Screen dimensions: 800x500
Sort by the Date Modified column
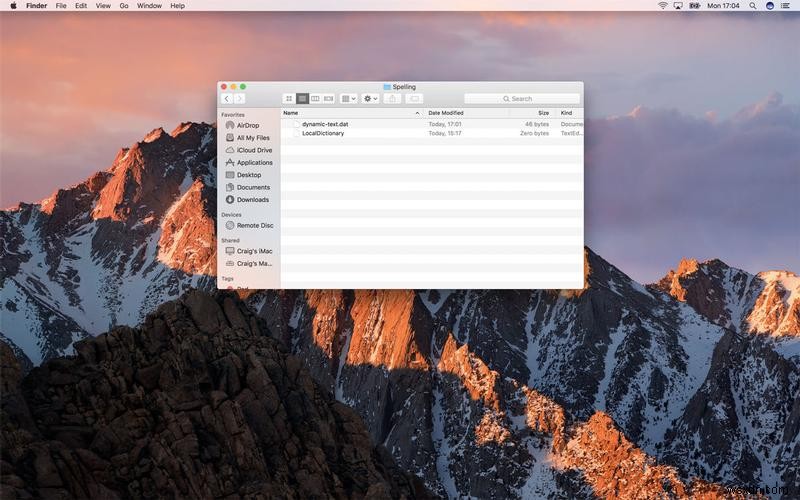pyautogui.click(x=446, y=113)
